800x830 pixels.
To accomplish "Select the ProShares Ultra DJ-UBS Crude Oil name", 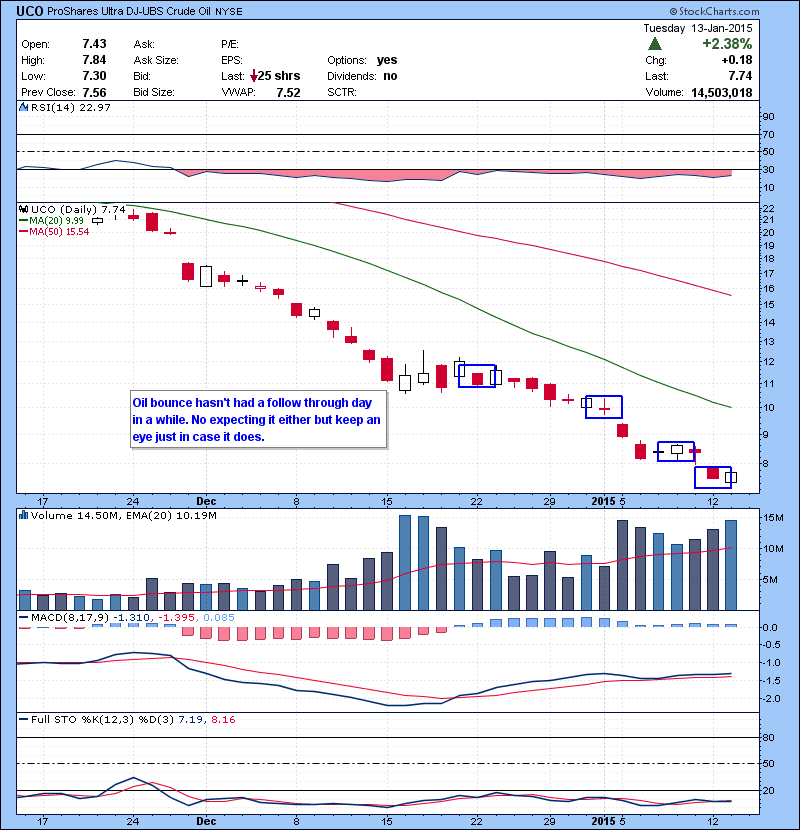I will [x=129, y=11].
